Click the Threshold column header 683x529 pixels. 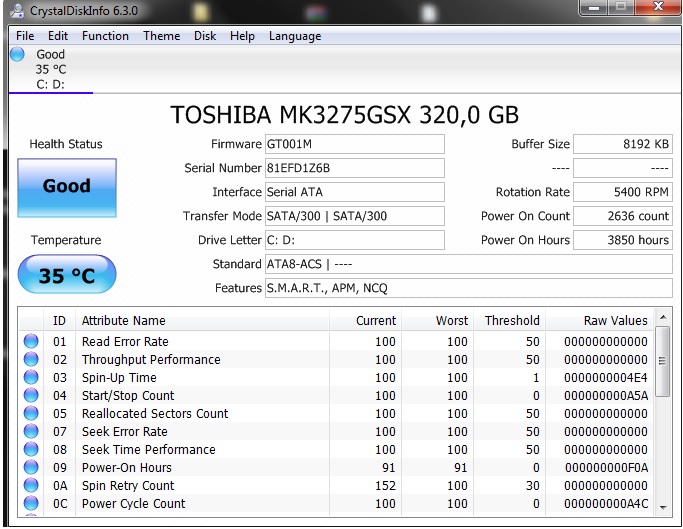510,320
